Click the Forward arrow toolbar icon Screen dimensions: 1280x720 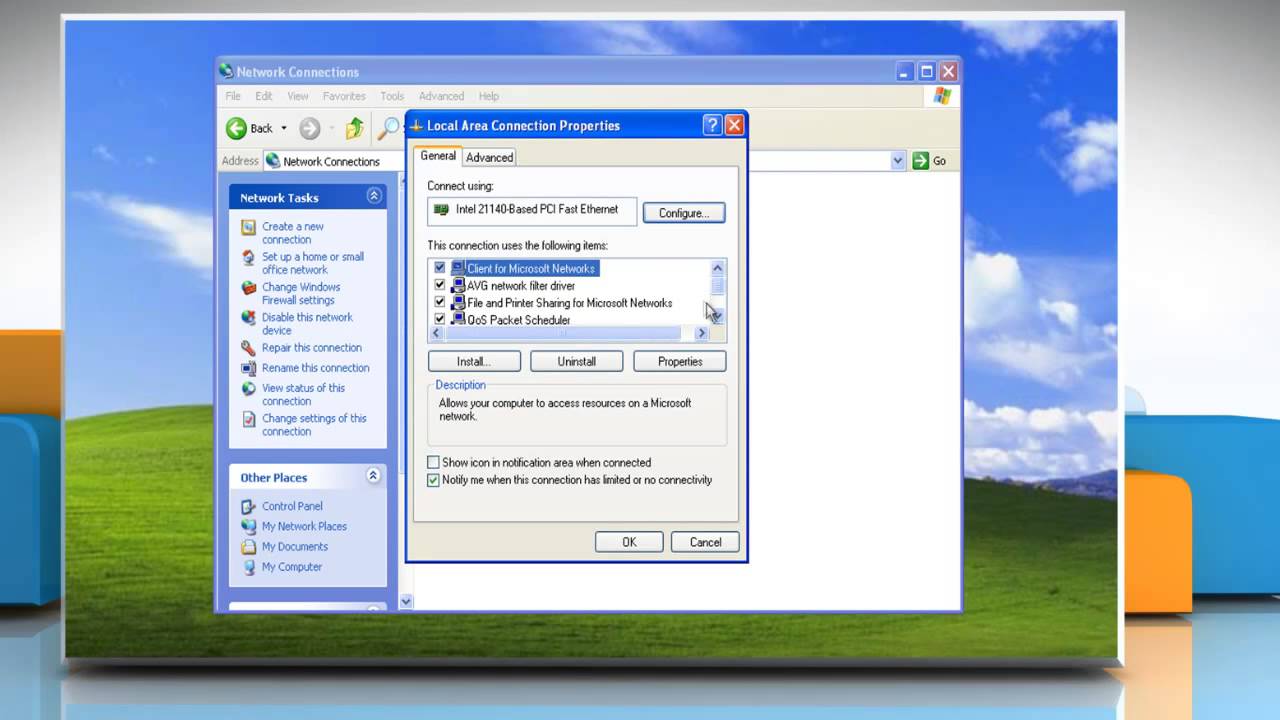(x=310, y=128)
